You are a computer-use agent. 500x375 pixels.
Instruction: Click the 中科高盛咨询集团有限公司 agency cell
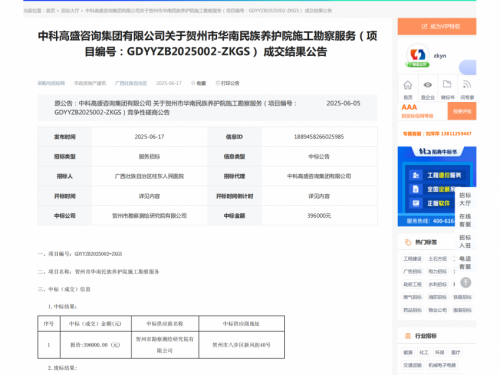point(319,176)
